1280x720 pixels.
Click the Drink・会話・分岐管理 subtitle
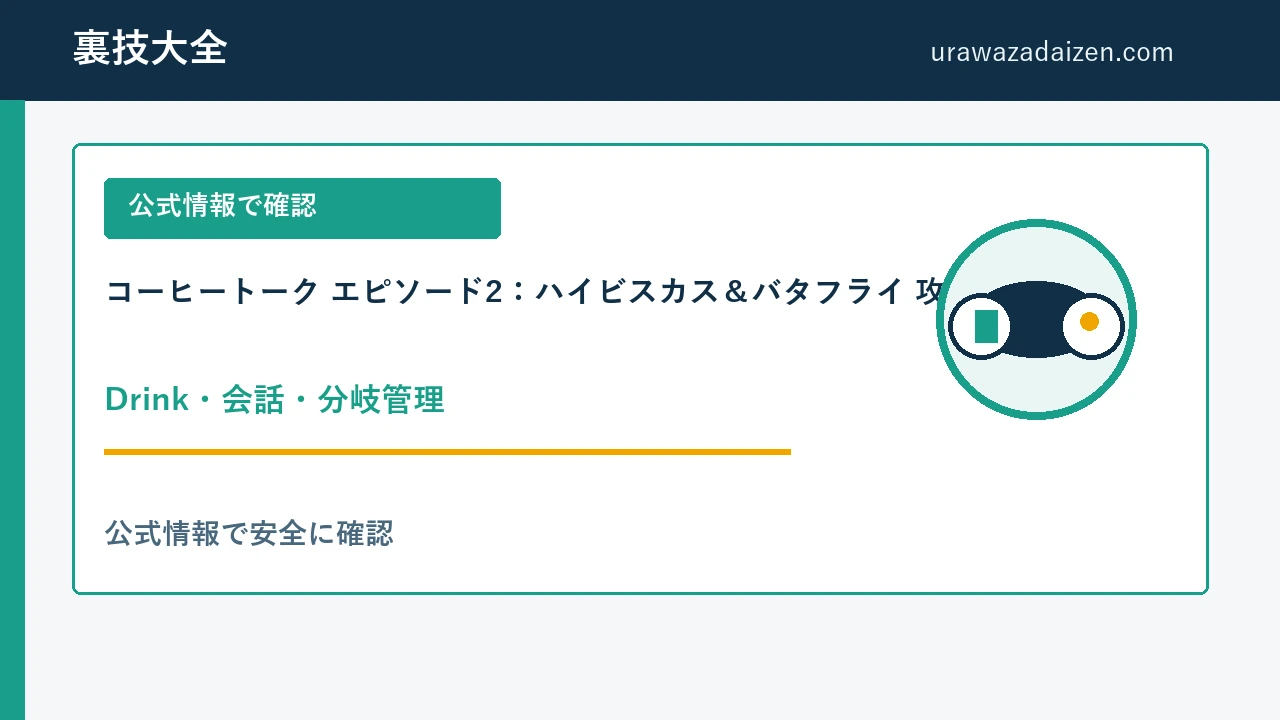(274, 399)
